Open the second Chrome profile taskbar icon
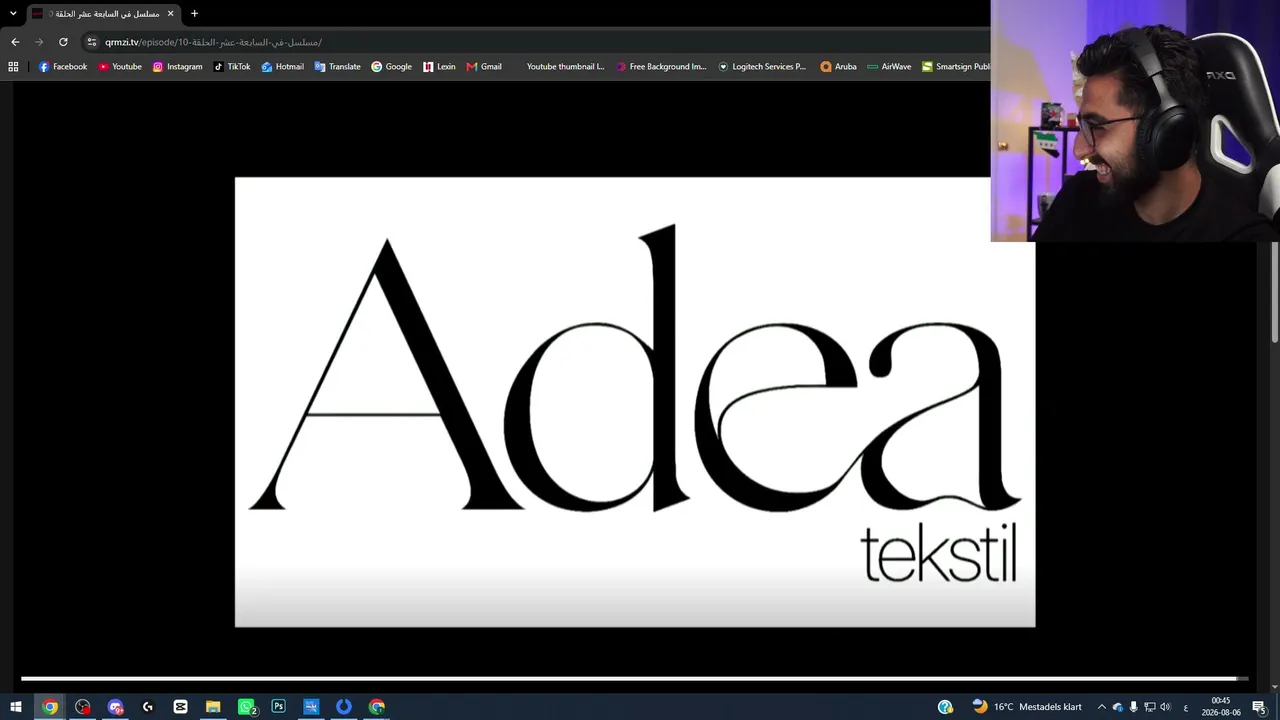The height and width of the screenshot is (720, 1280). (x=376, y=707)
